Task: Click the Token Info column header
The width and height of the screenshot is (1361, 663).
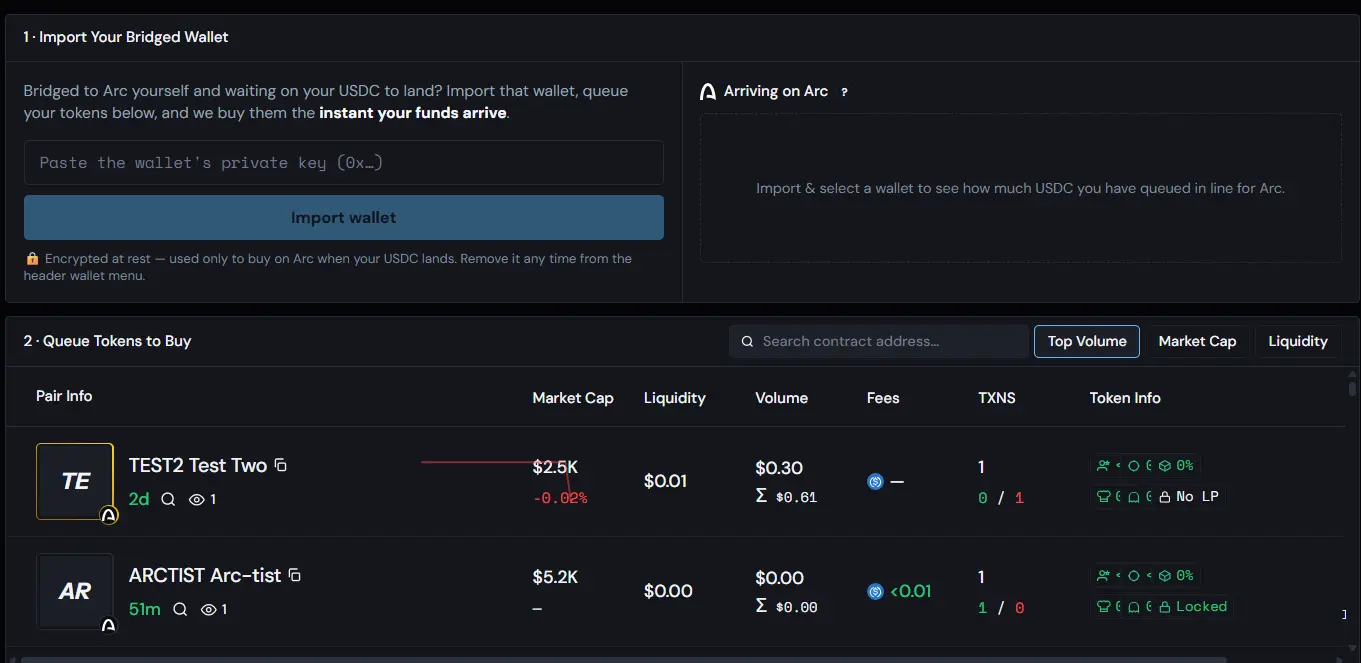Action: (x=1125, y=398)
